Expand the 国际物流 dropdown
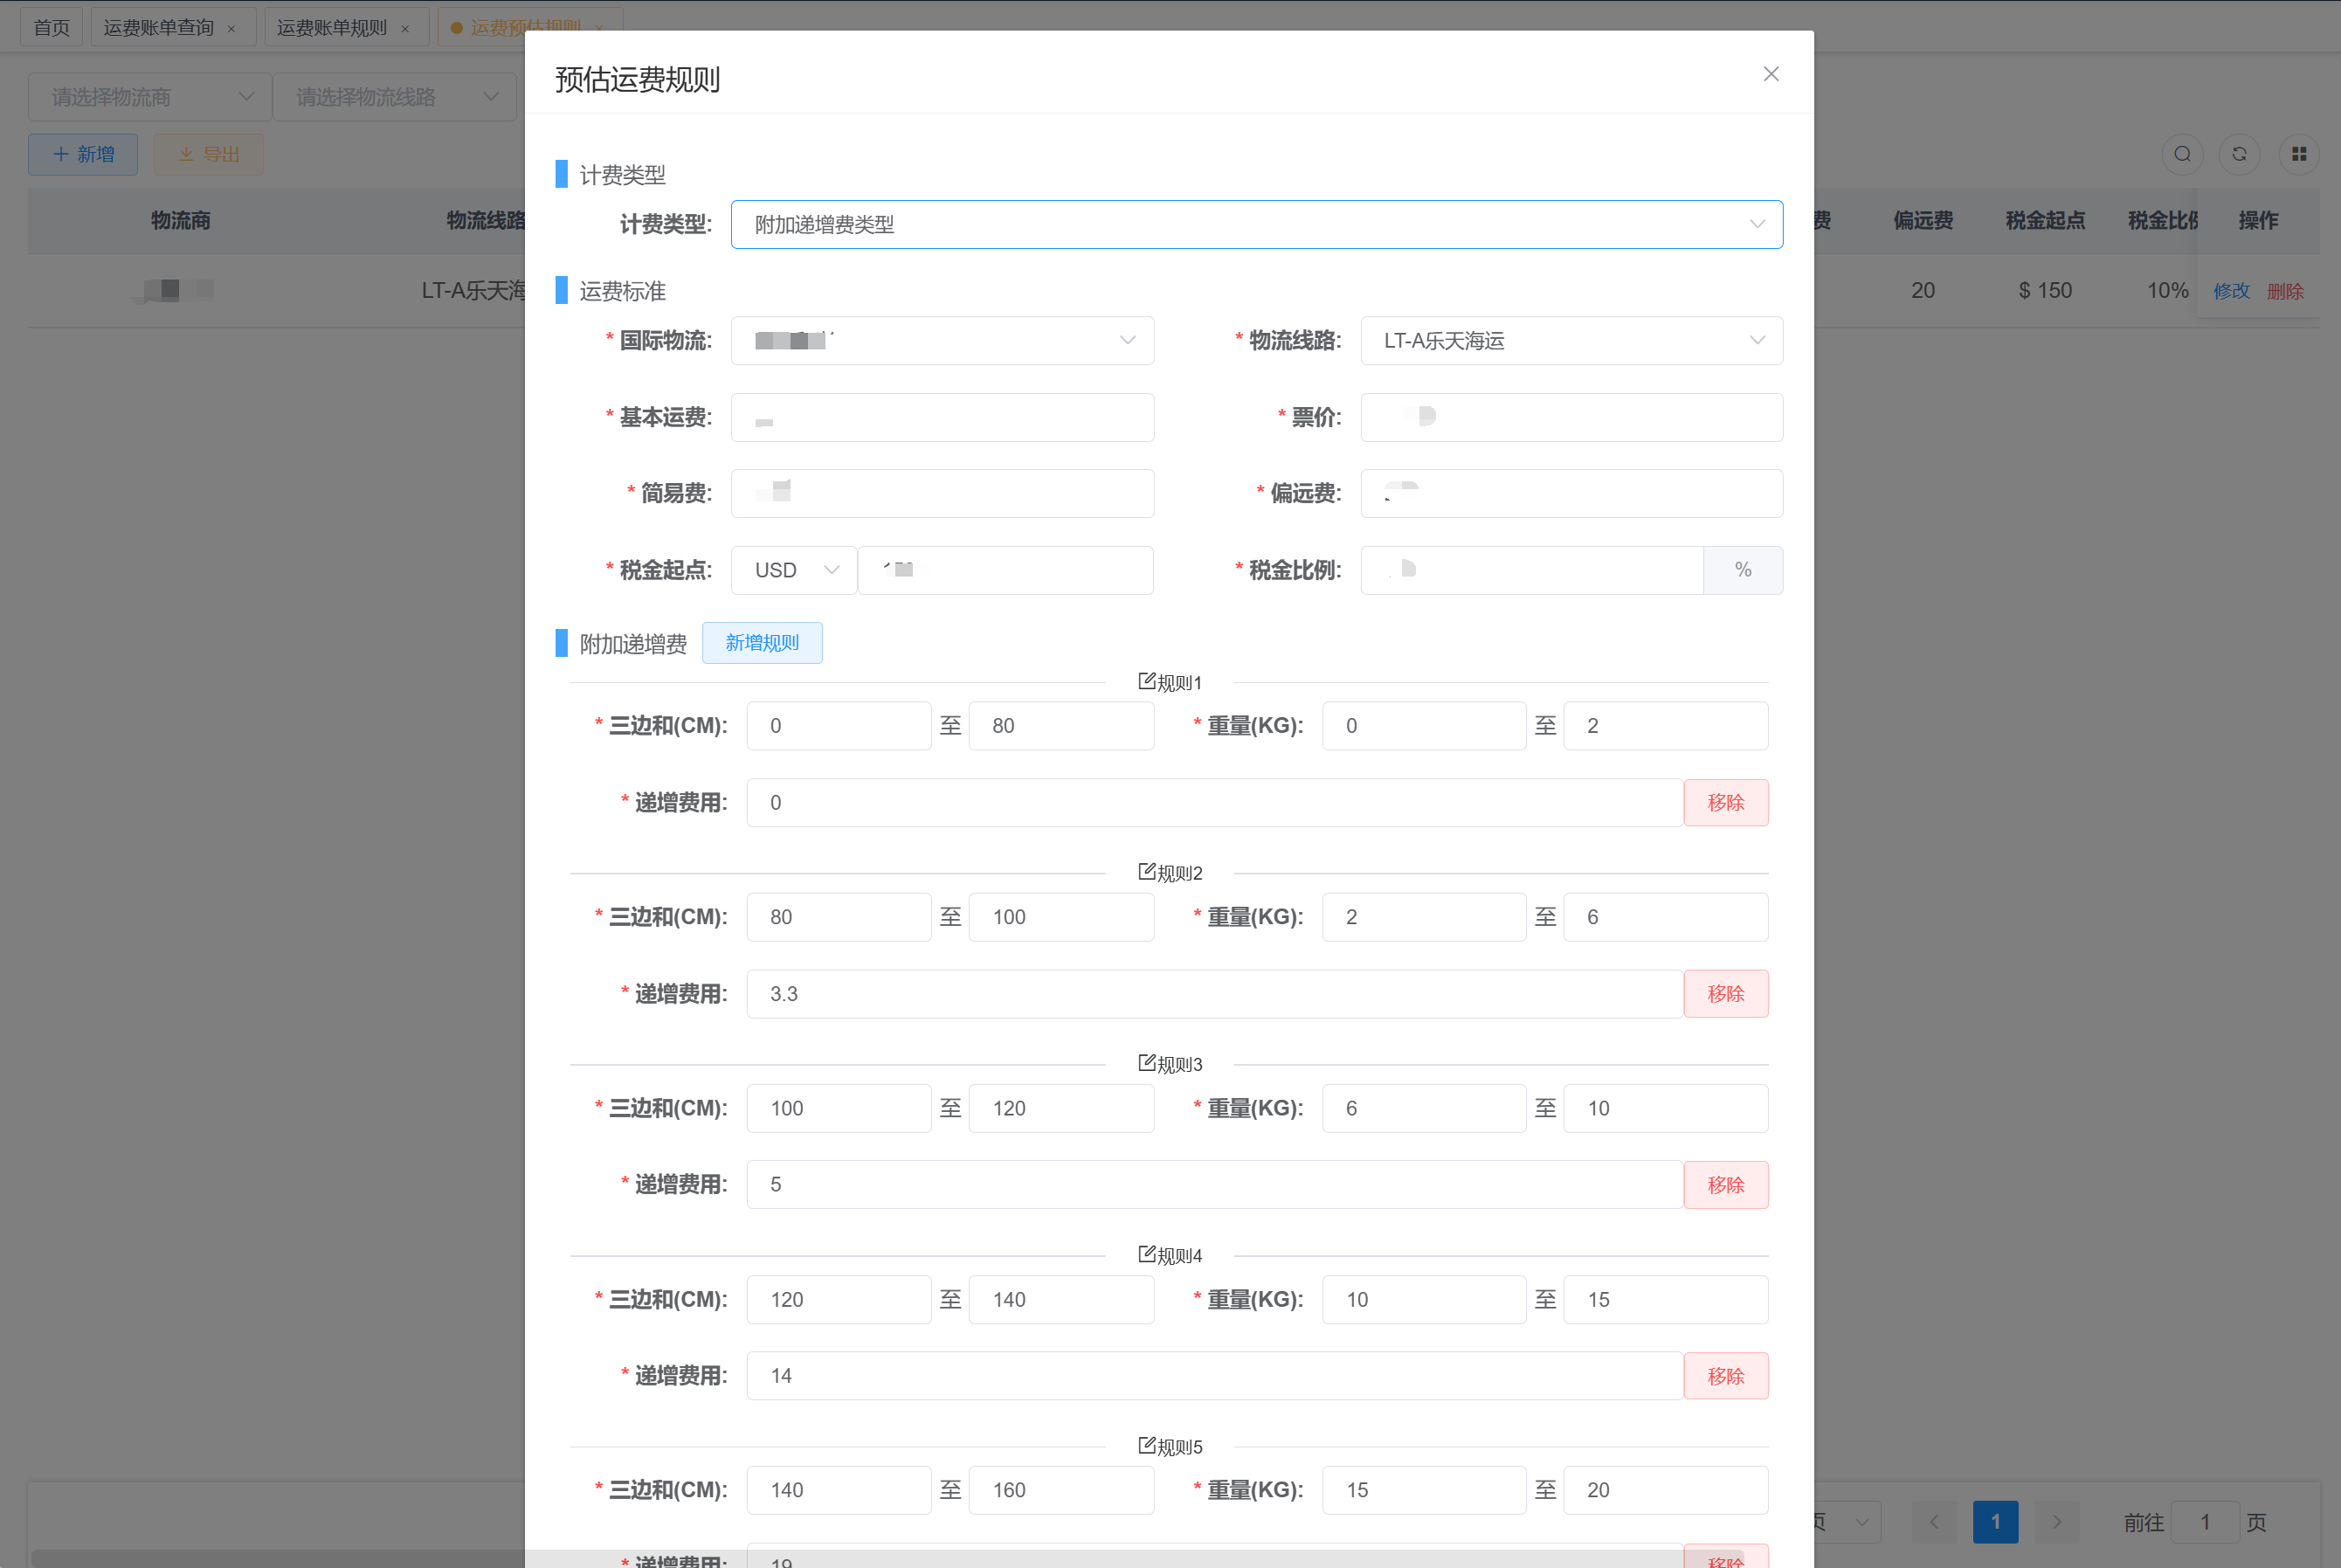 942,341
